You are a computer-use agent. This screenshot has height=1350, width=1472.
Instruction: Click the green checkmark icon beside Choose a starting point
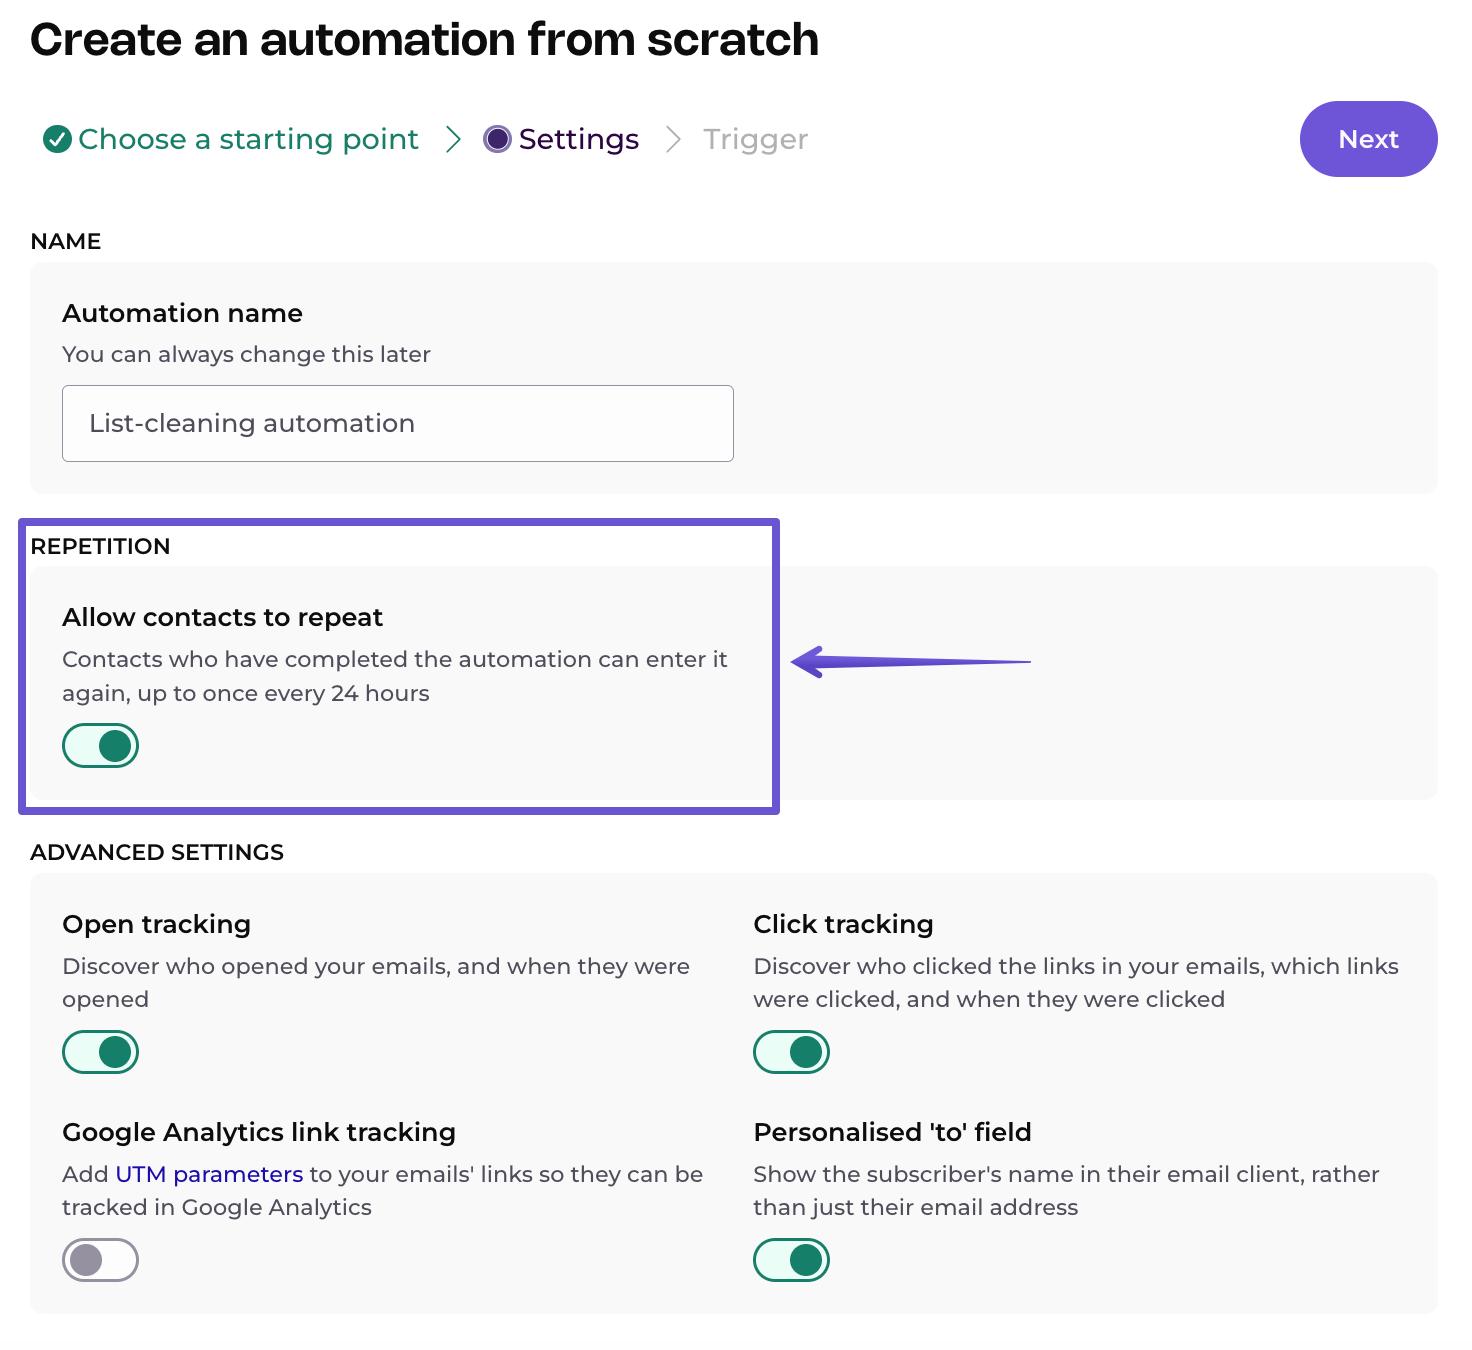(57, 139)
